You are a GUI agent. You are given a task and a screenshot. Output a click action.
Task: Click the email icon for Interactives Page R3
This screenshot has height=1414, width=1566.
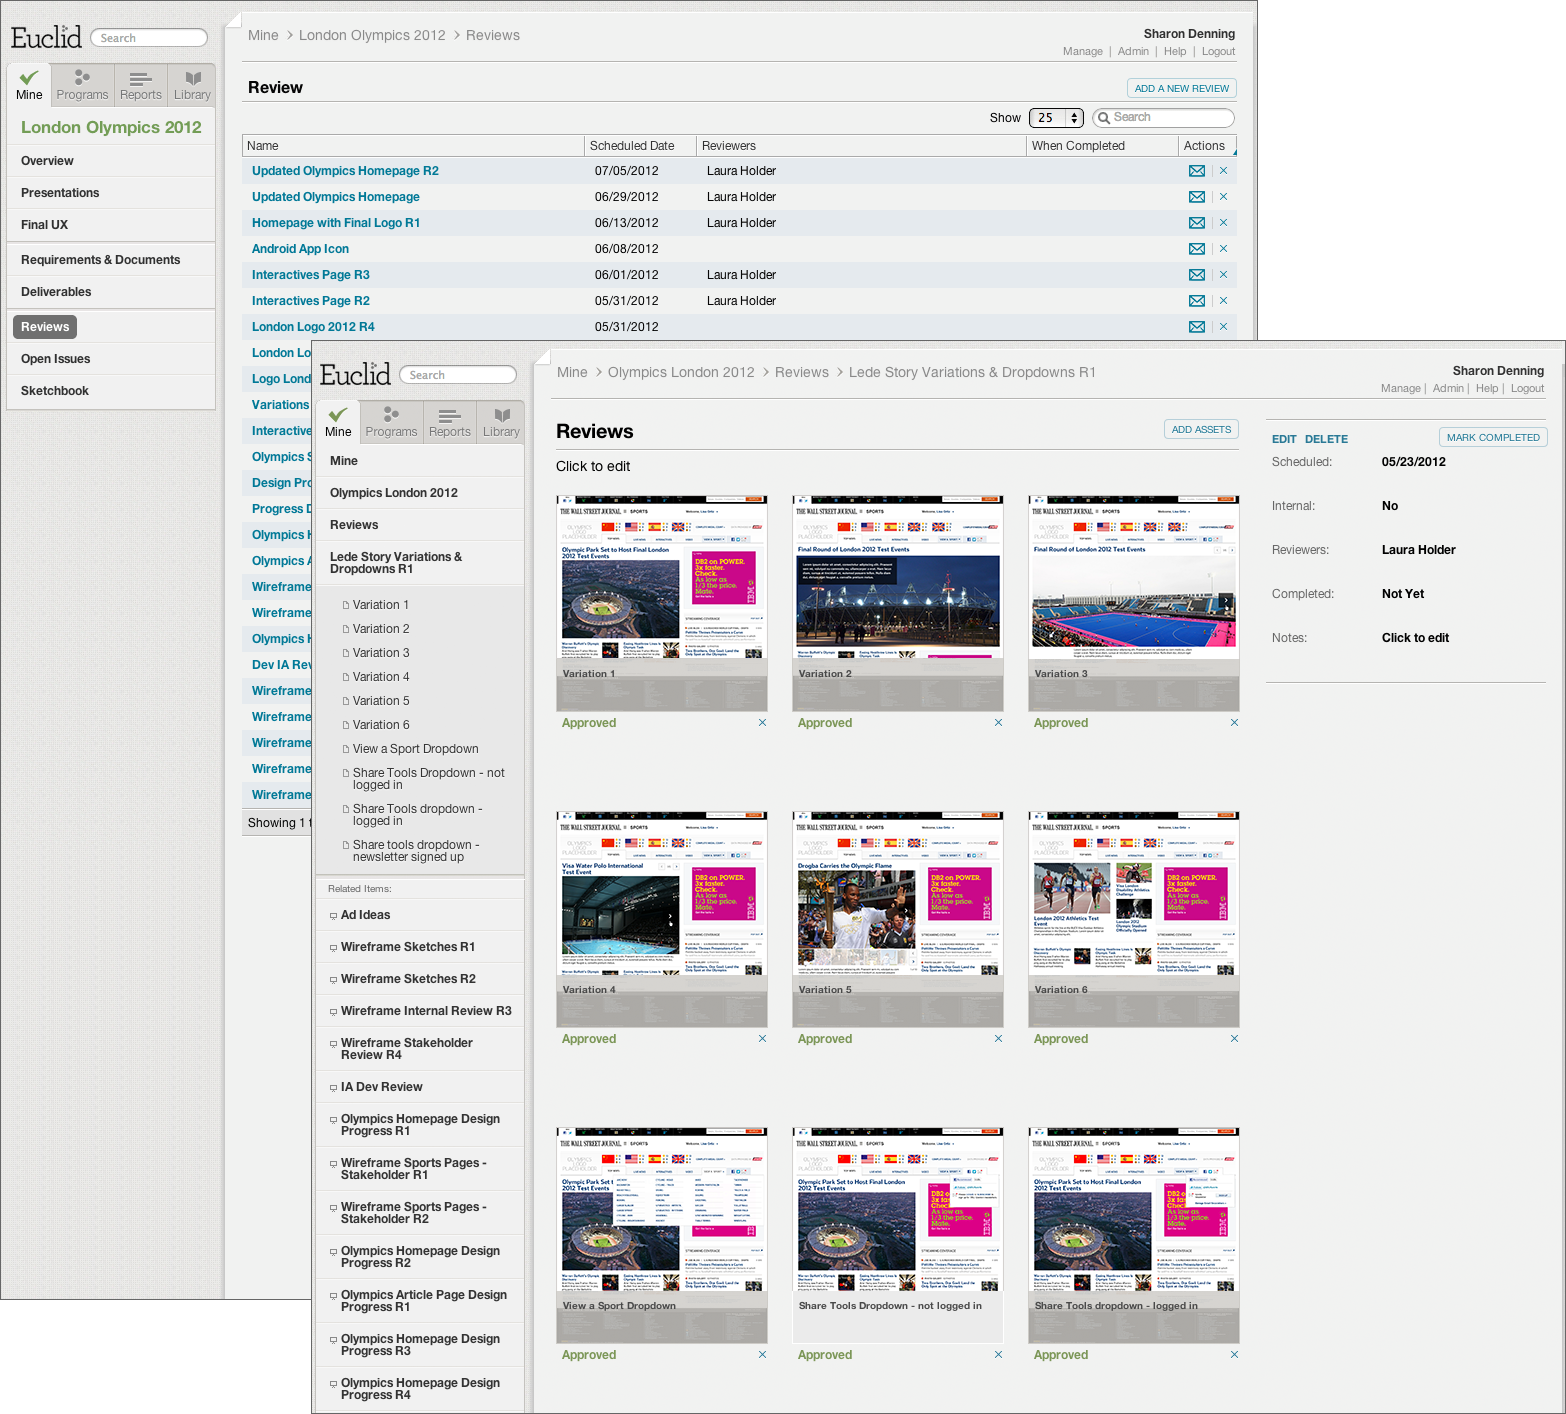[1196, 275]
